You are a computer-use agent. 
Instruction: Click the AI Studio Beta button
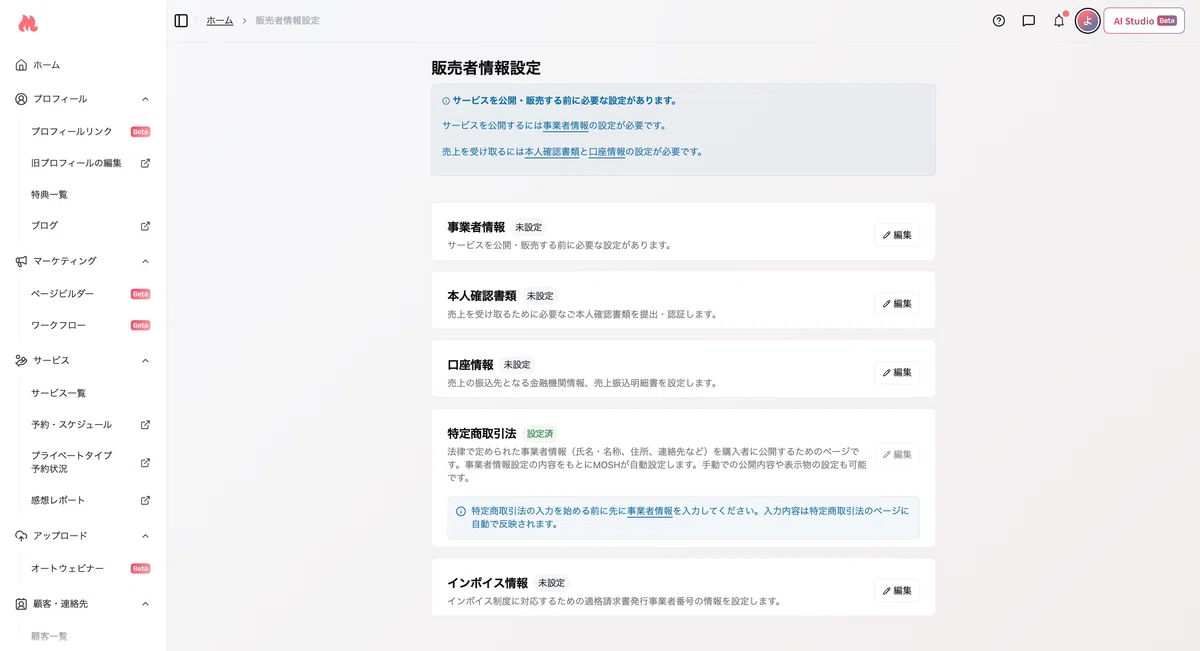[x=1143, y=21]
